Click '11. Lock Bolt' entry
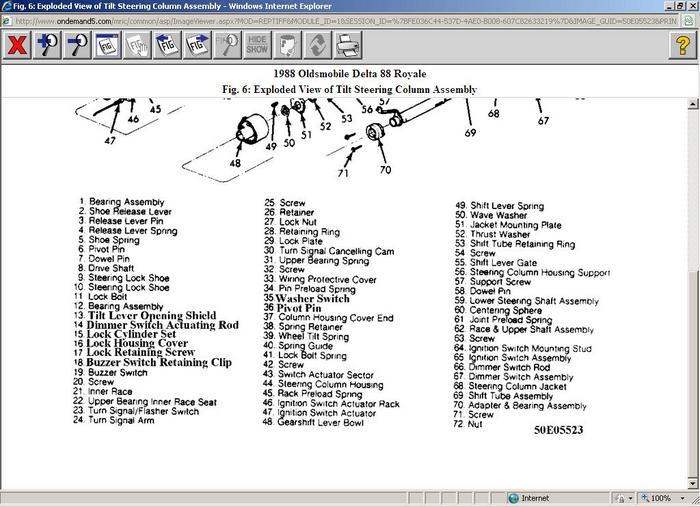Screen dimensions: 700x507 101,296
